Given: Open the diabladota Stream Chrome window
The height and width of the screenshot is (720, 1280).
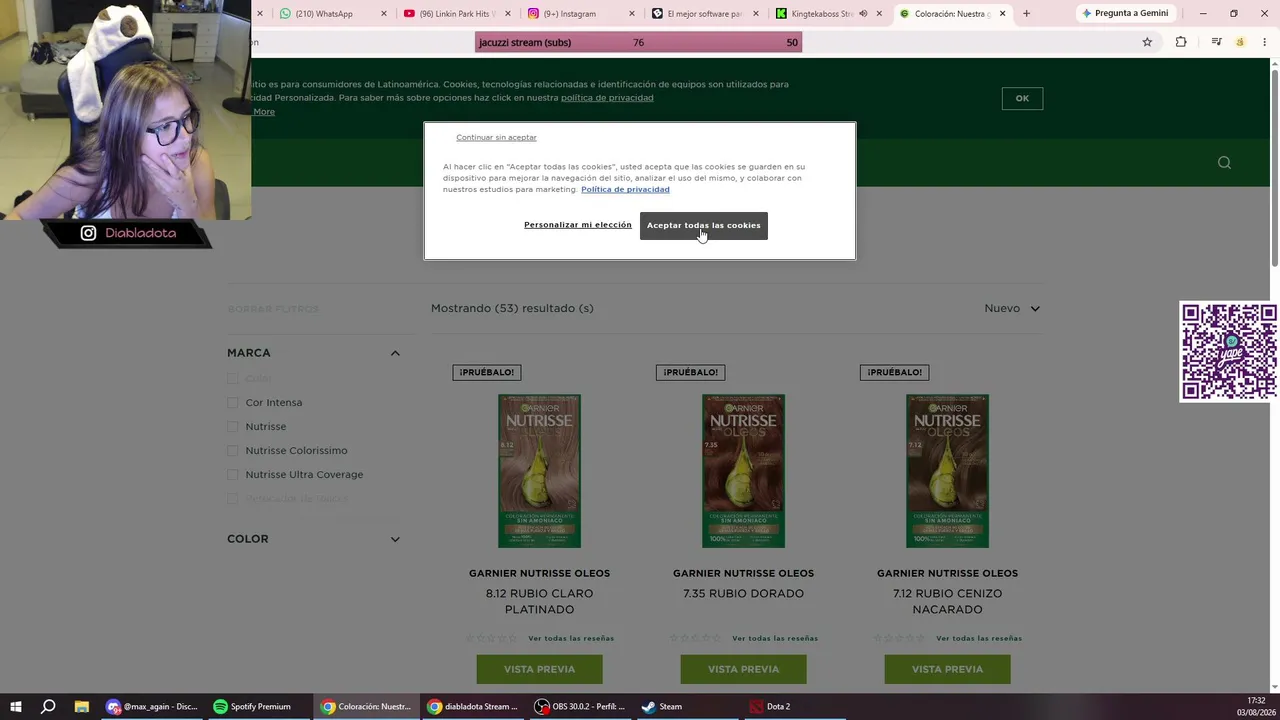Looking at the screenshot, I should (x=473, y=706).
